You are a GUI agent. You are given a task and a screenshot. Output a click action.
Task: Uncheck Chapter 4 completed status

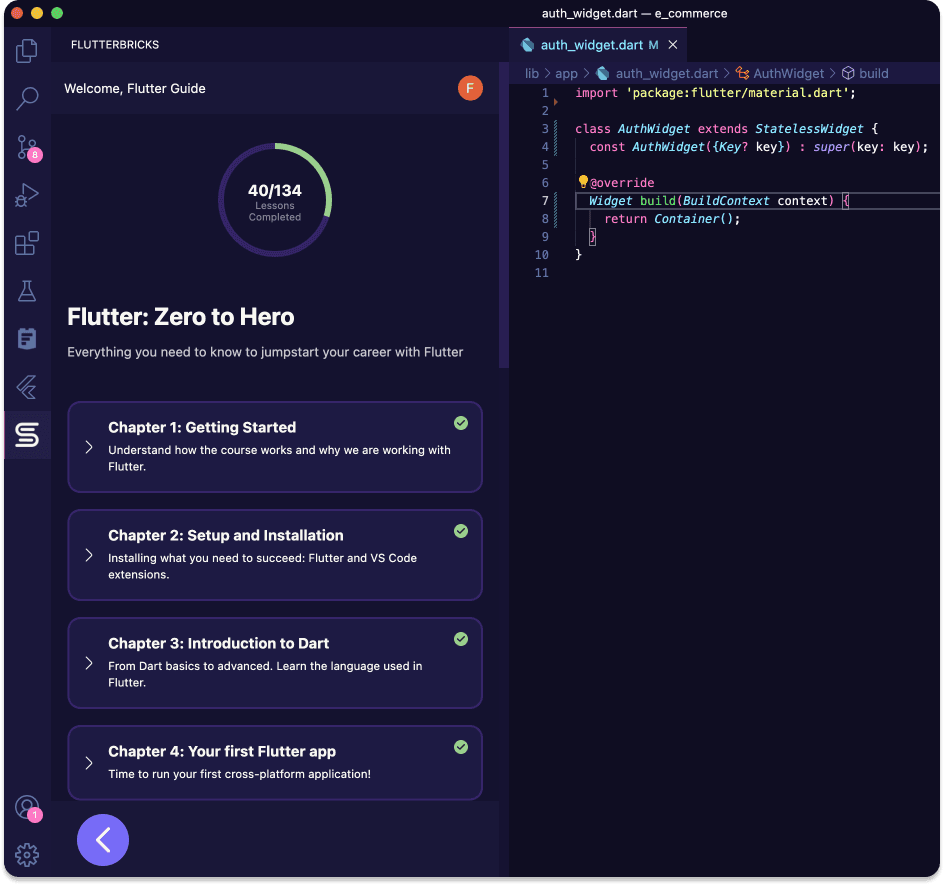click(461, 747)
